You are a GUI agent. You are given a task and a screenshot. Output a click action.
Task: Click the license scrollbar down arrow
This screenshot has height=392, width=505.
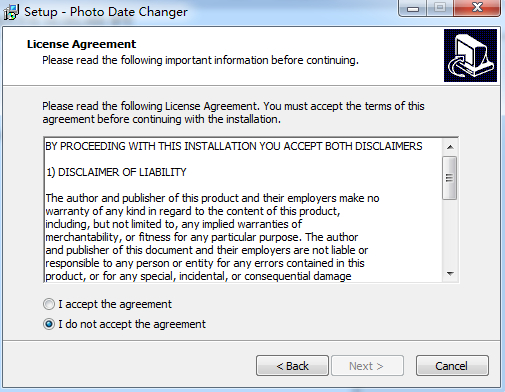450,274
